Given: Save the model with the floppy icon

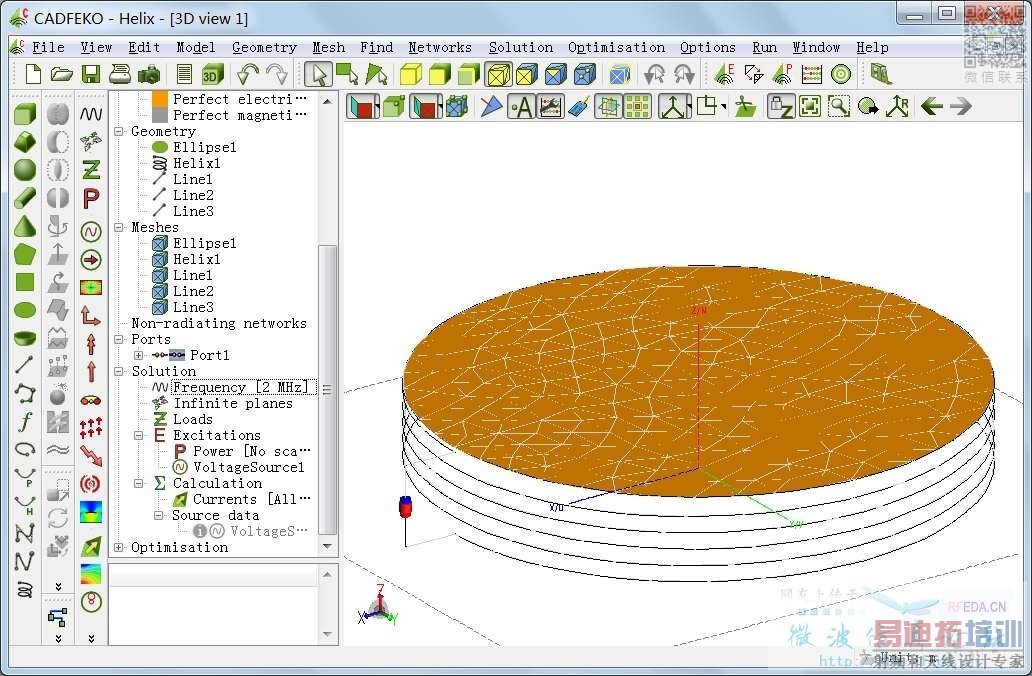Looking at the screenshot, I should pos(91,74).
